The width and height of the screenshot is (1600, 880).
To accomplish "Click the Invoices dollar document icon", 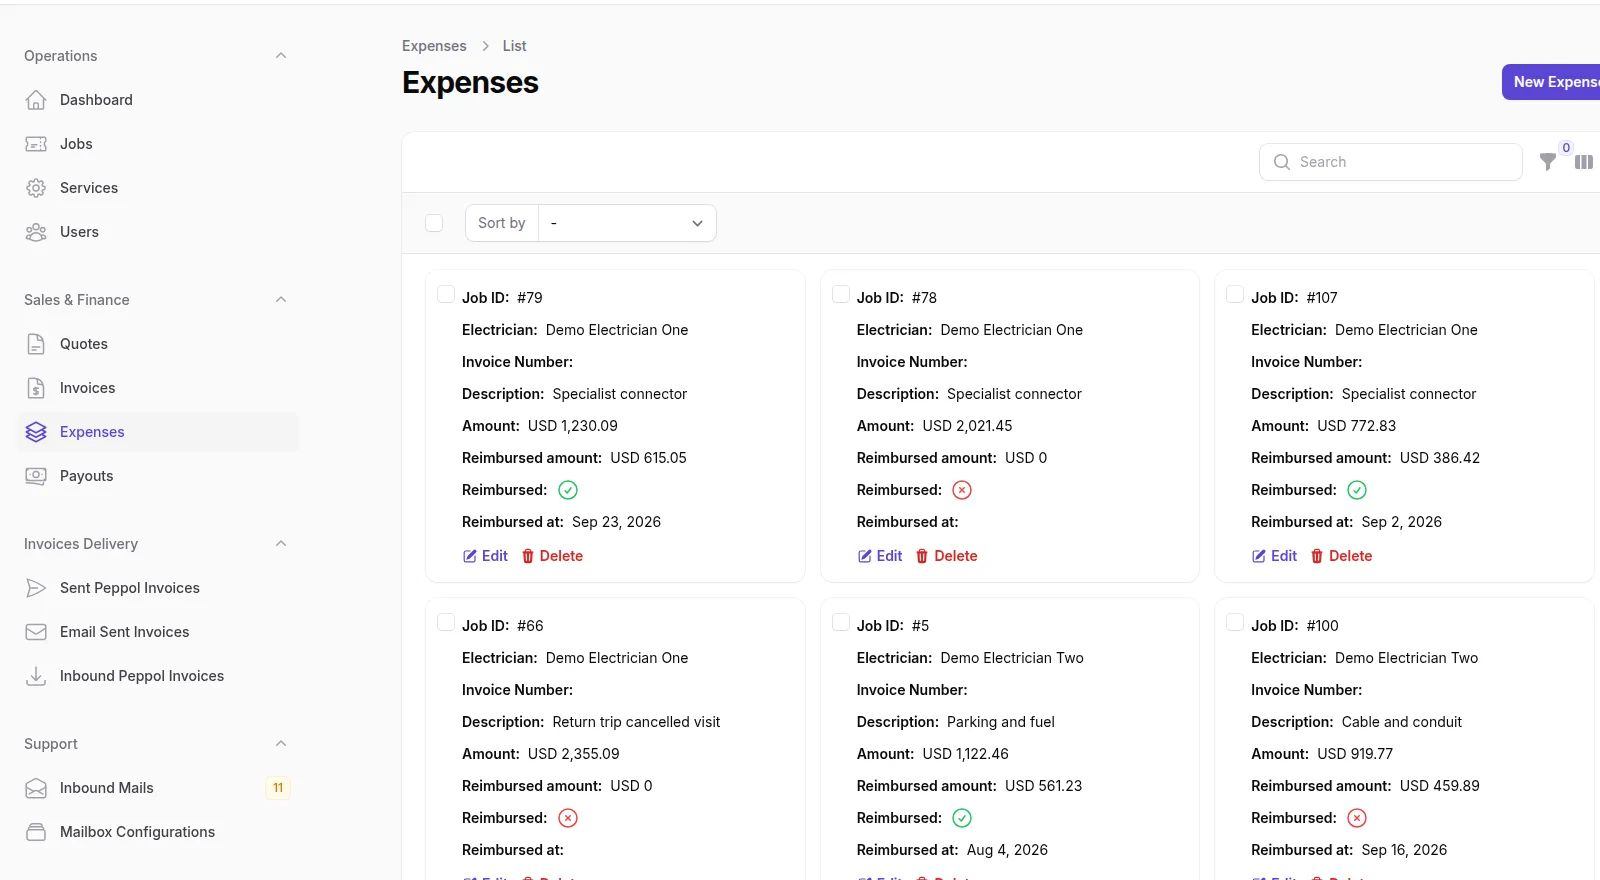I will click(x=36, y=388).
